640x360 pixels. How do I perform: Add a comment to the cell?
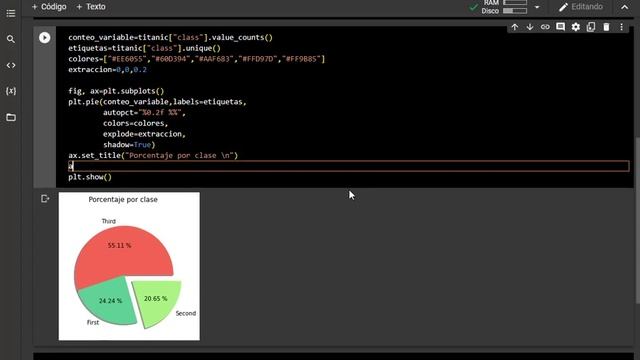[560, 27]
